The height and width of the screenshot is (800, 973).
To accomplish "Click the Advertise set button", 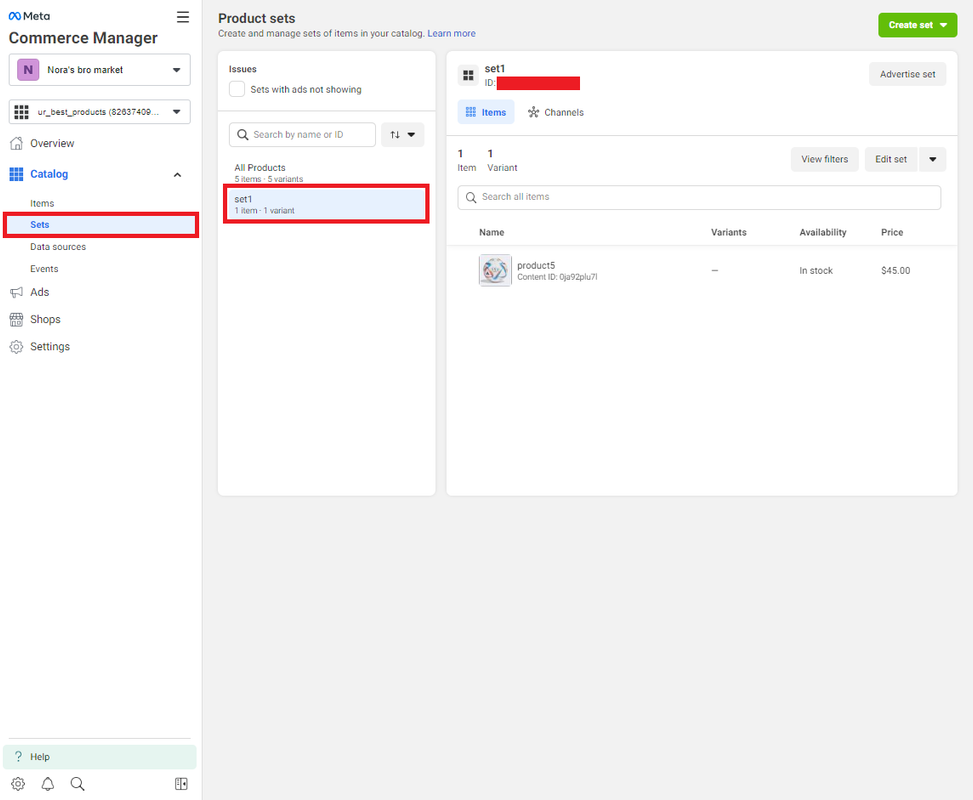I will tap(907, 74).
